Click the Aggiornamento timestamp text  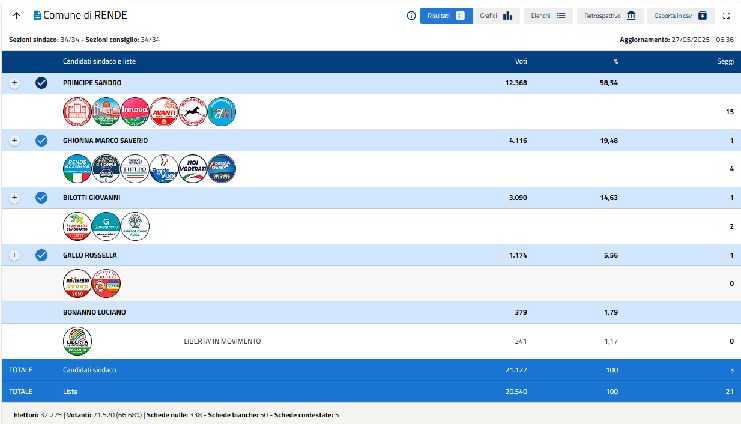(676, 40)
